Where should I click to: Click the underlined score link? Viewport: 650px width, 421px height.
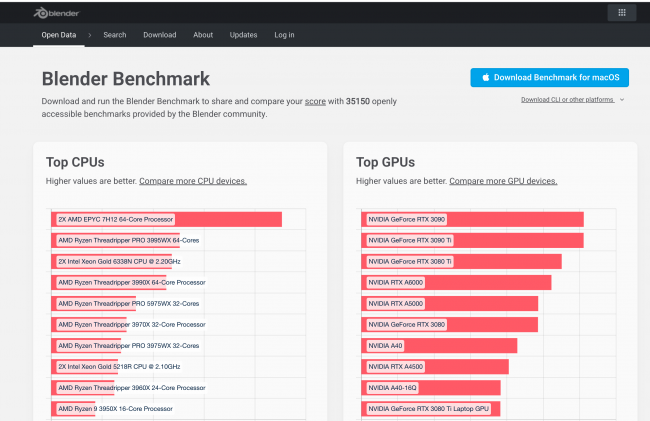(x=315, y=102)
